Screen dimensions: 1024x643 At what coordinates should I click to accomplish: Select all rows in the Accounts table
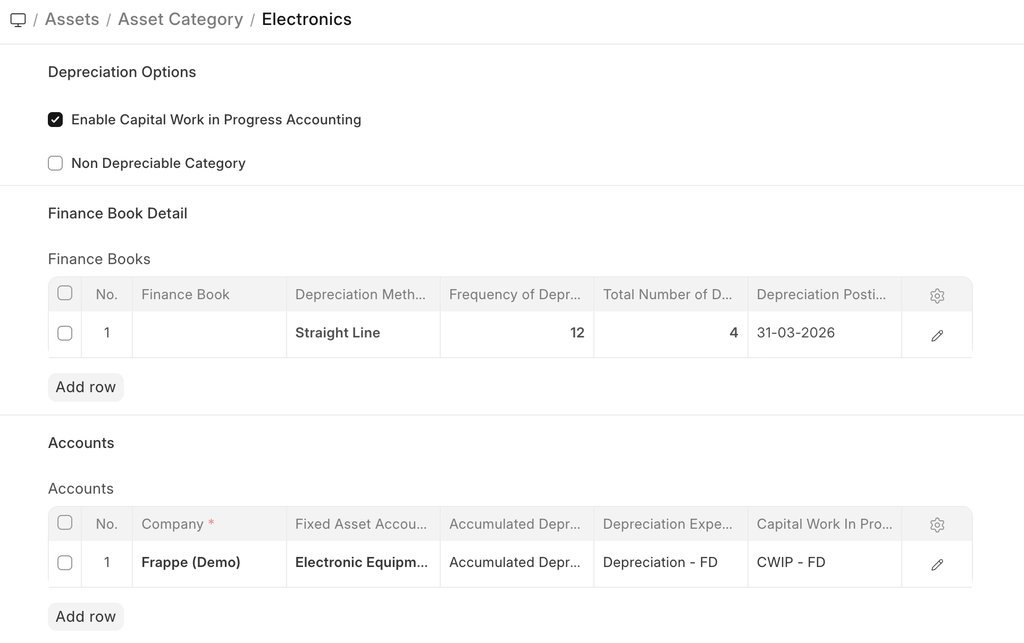pyautogui.click(x=65, y=523)
